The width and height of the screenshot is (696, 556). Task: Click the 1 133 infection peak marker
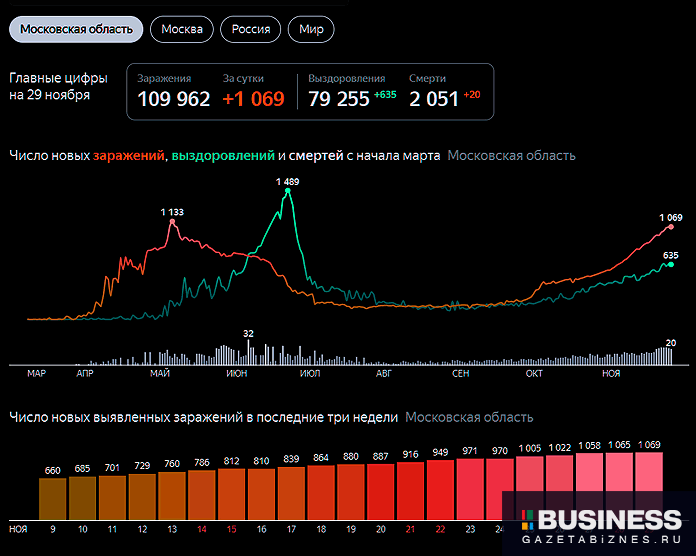pyautogui.click(x=172, y=222)
